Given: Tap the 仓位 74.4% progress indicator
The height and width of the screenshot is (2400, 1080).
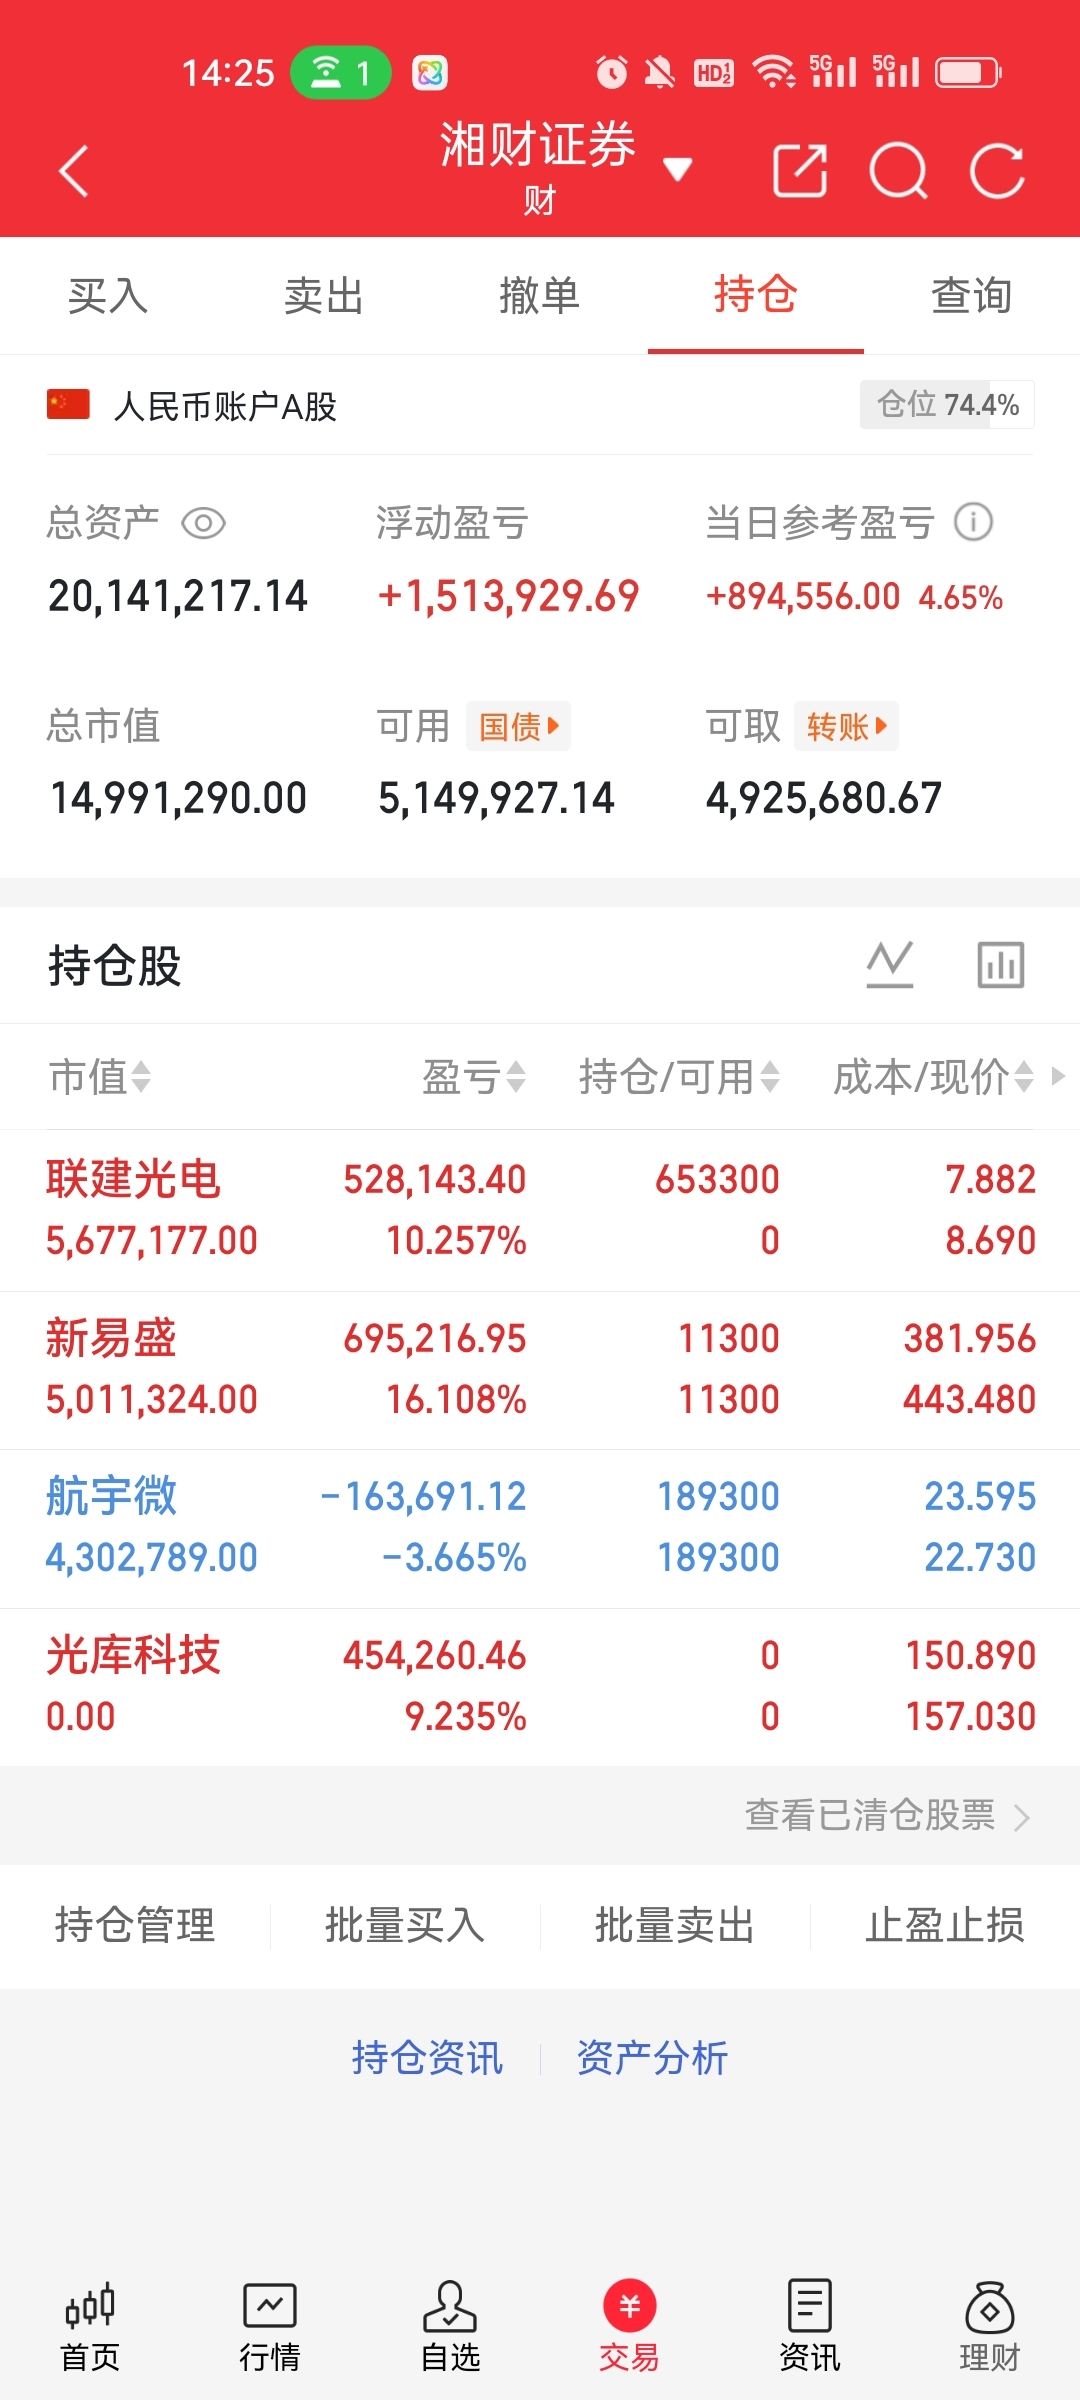Looking at the screenshot, I should click(947, 405).
